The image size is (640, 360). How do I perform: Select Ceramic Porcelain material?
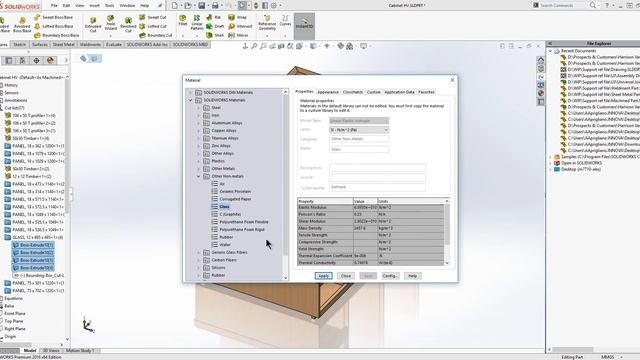point(235,191)
